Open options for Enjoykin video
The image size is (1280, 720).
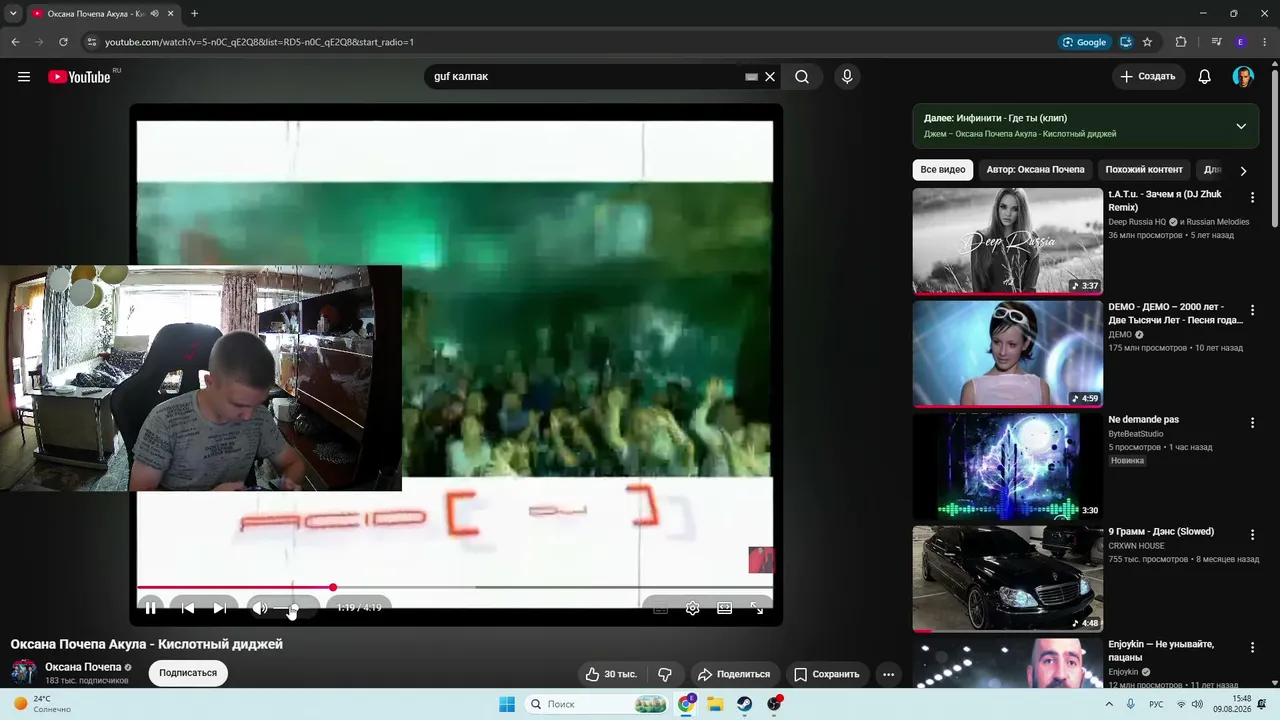coord(1252,648)
